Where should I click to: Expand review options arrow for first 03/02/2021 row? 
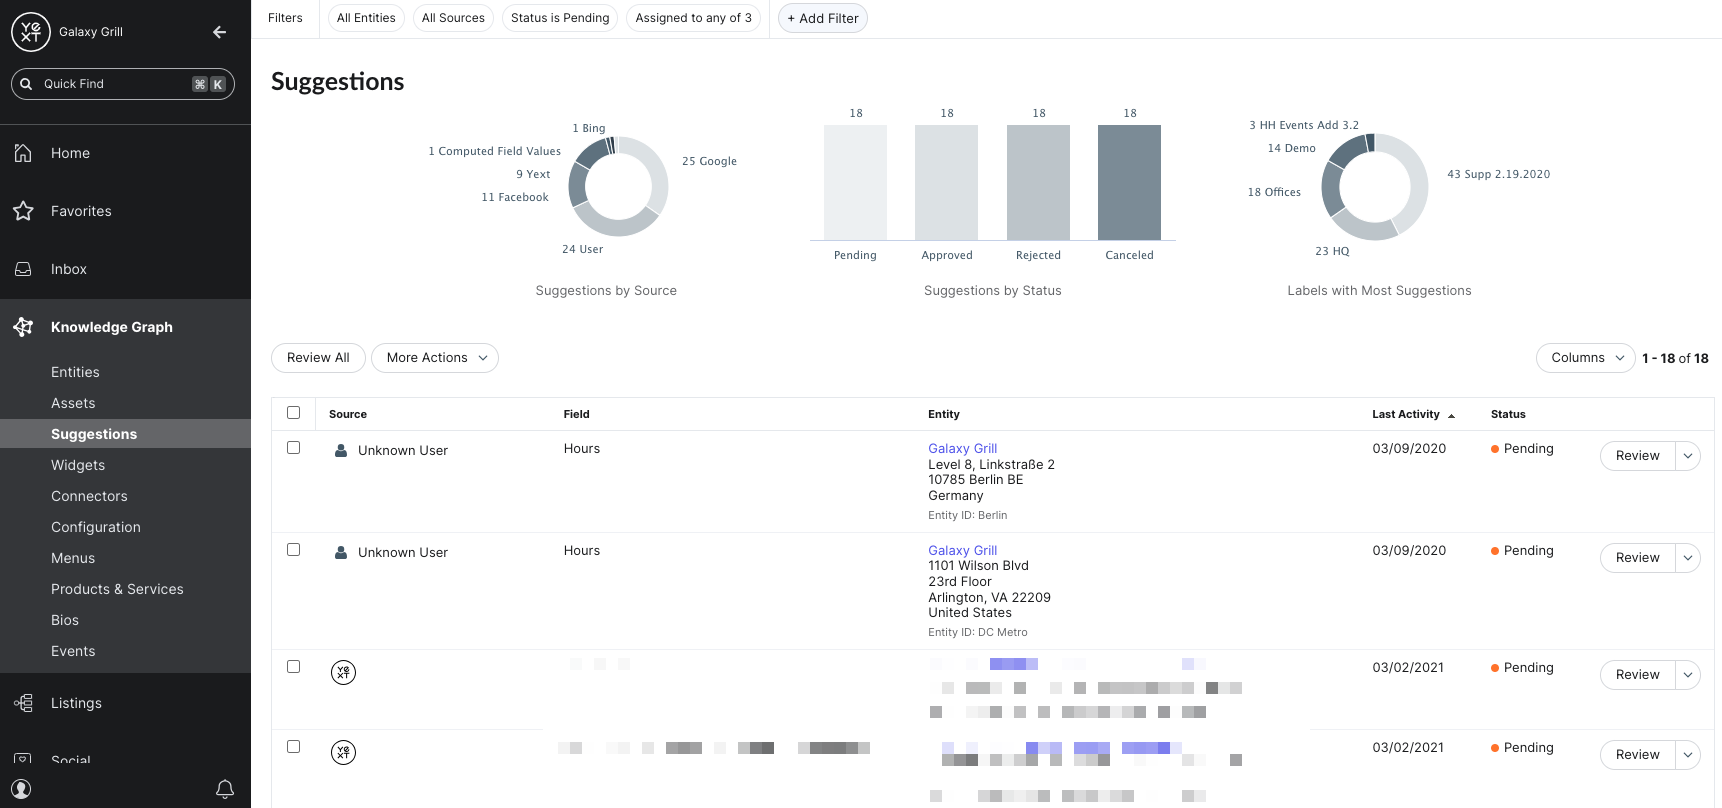[x=1688, y=675]
